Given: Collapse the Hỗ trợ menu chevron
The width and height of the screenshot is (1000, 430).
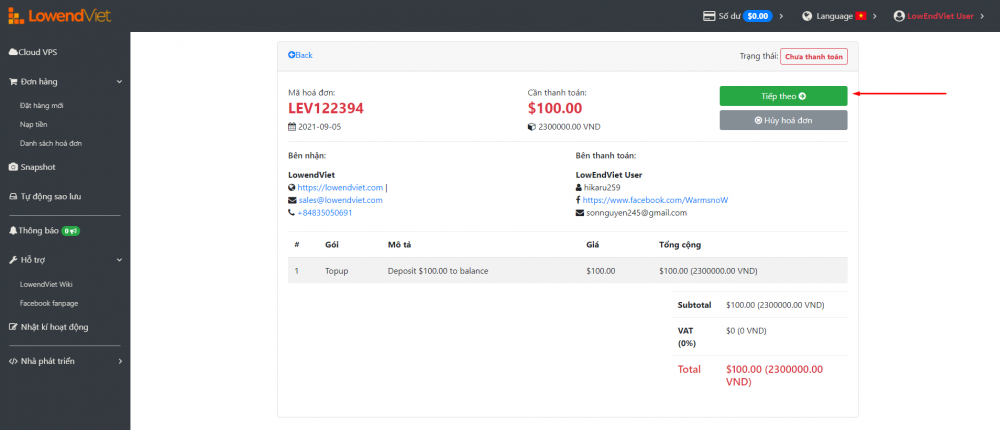Looking at the screenshot, I should pos(119,260).
